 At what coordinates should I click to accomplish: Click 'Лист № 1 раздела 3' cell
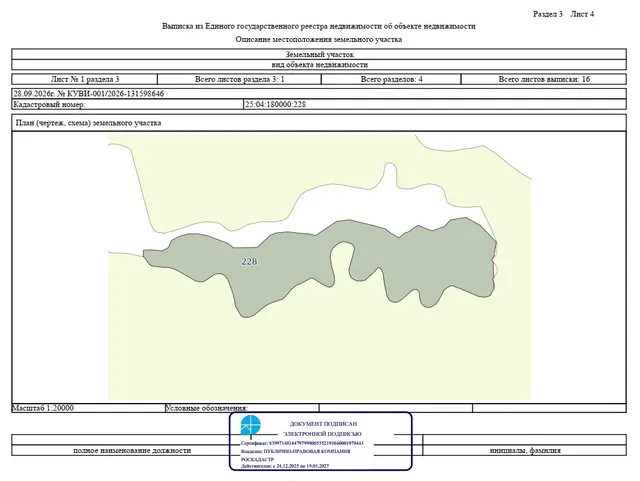point(84,79)
